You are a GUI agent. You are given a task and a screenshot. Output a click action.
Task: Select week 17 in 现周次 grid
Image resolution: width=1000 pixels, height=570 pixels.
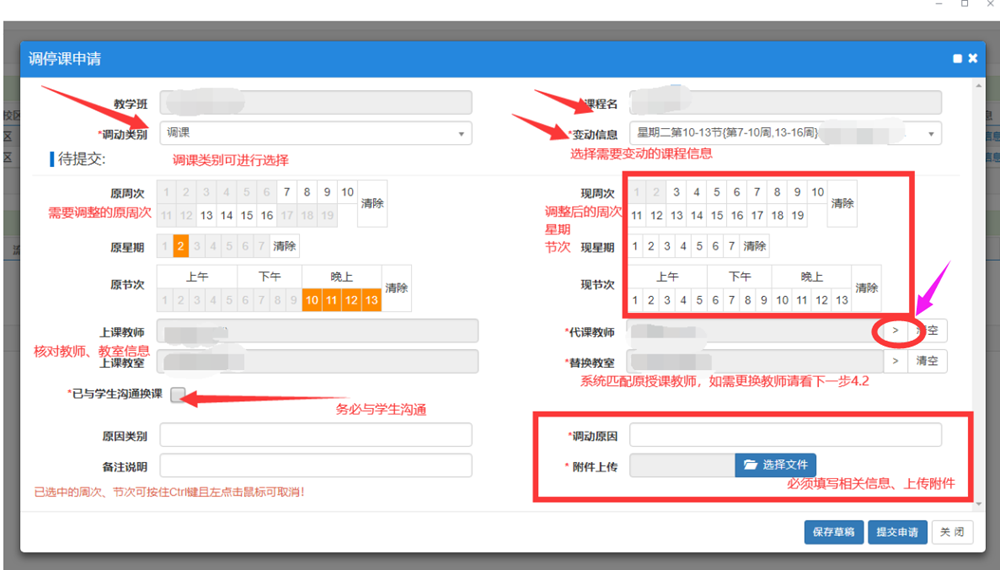[x=757, y=215]
